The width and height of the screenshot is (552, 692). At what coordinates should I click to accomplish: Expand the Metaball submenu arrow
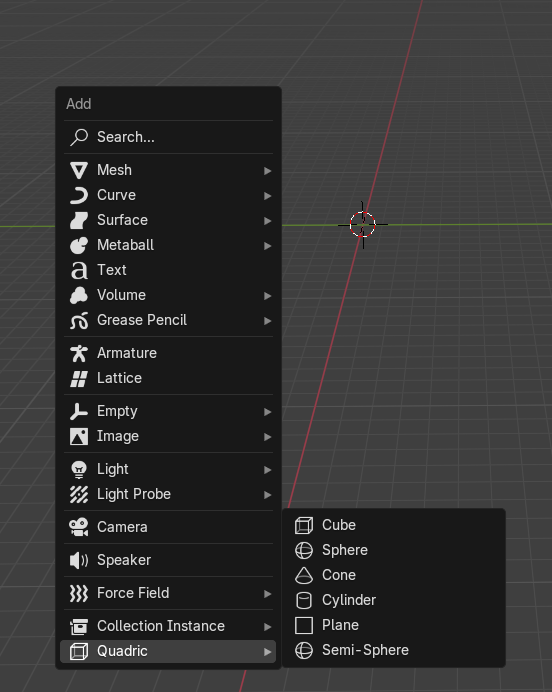(267, 246)
